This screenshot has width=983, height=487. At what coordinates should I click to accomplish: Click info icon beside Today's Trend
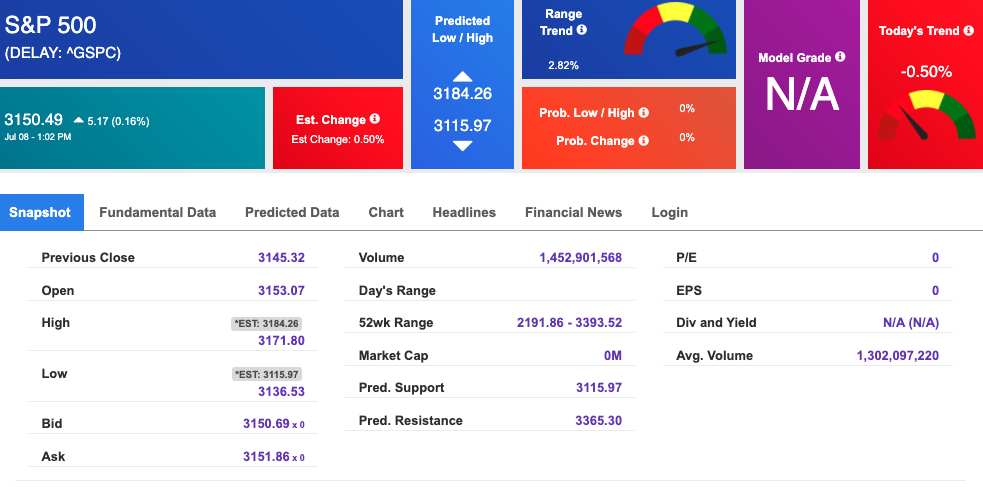pos(969,29)
